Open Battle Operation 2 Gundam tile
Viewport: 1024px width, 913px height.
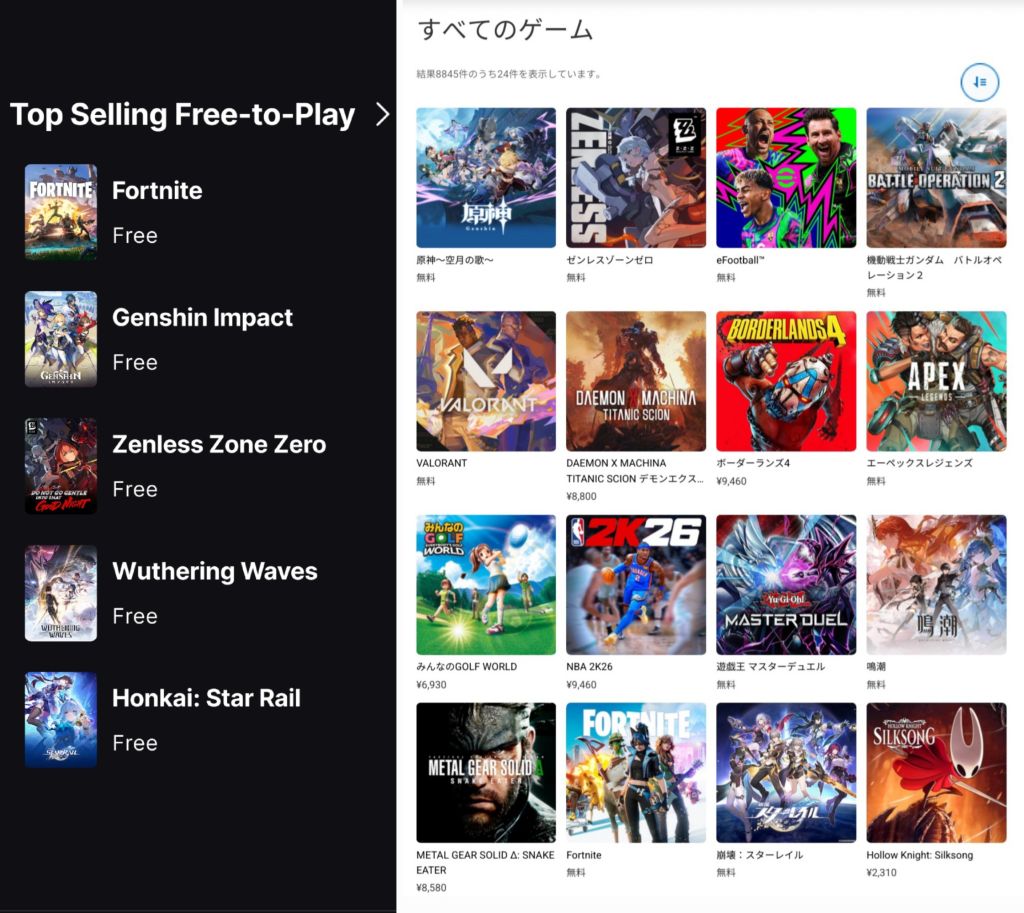click(x=936, y=178)
